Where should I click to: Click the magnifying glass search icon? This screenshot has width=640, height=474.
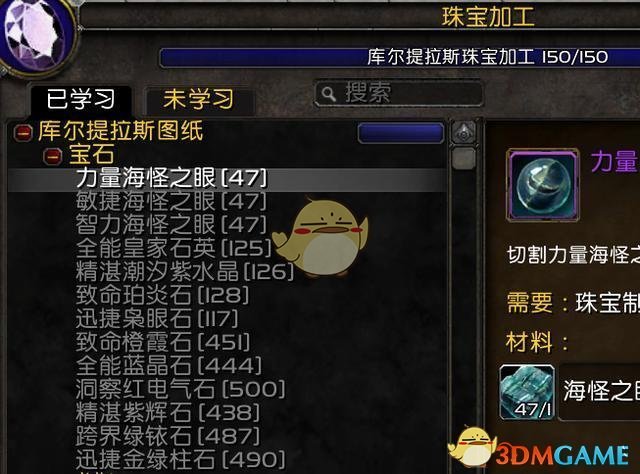click(x=328, y=94)
